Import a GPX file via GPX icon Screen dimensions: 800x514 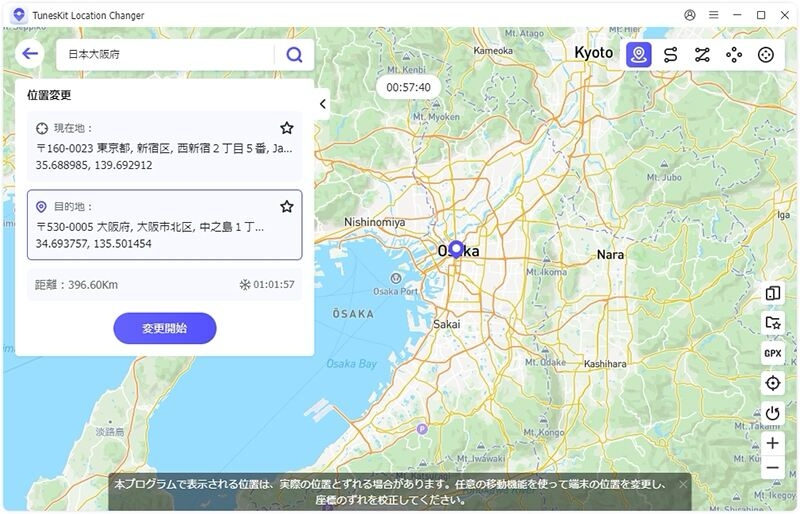click(x=772, y=353)
